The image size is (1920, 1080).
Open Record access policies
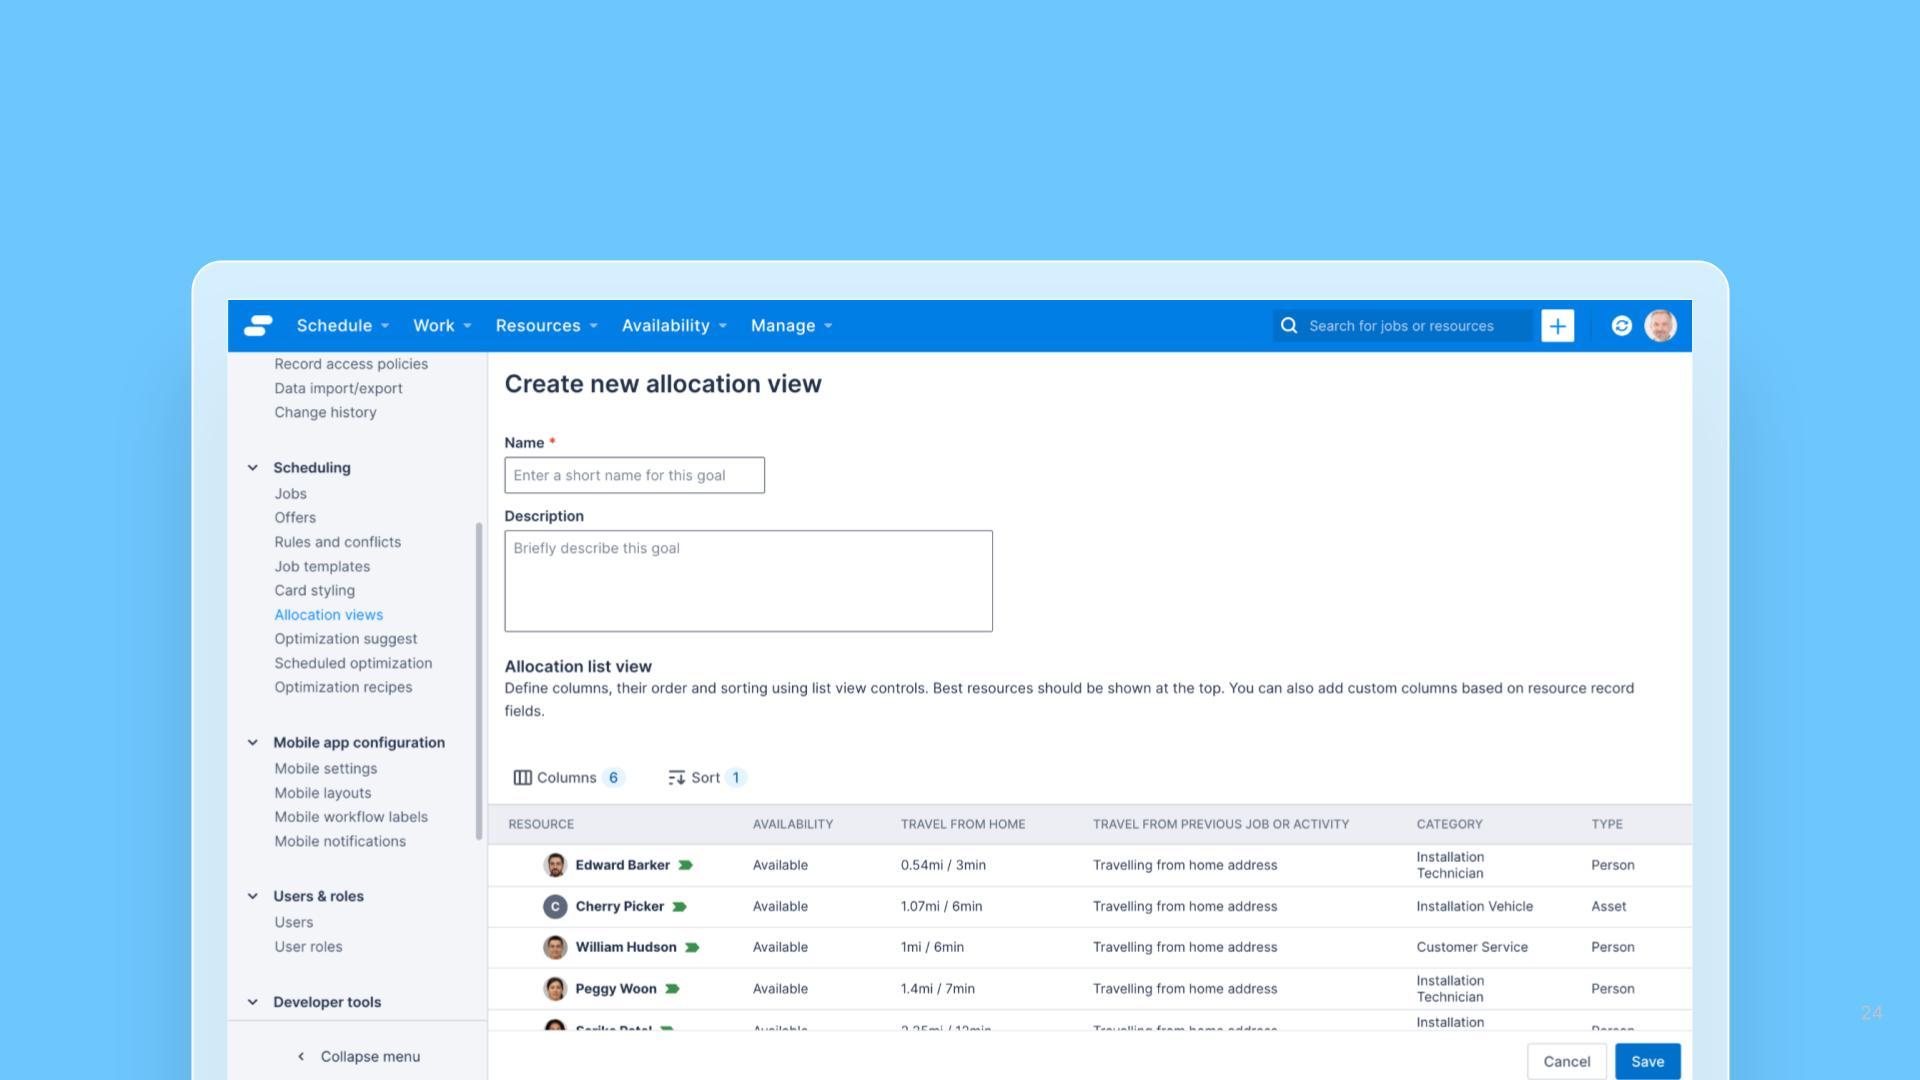(351, 364)
